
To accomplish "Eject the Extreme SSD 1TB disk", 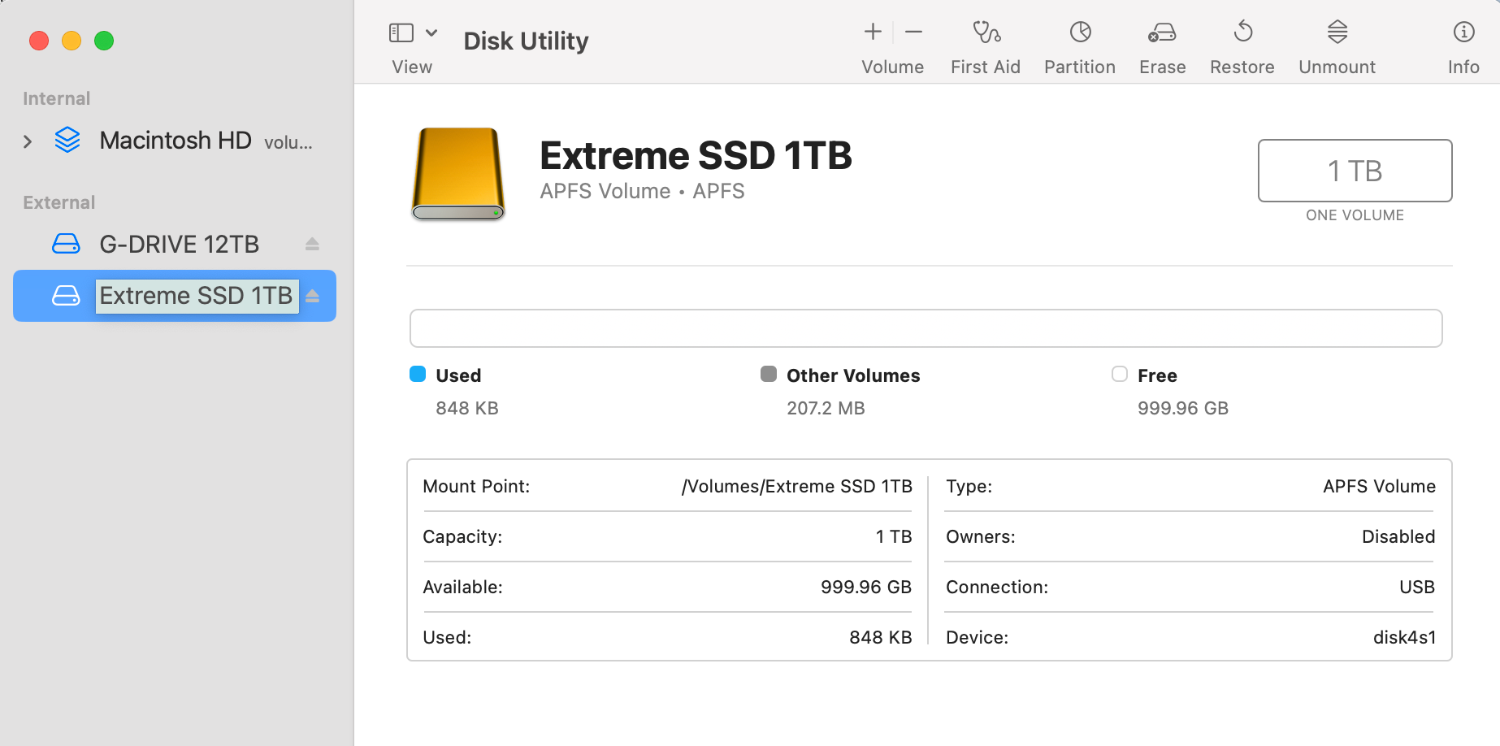I will (x=312, y=296).
